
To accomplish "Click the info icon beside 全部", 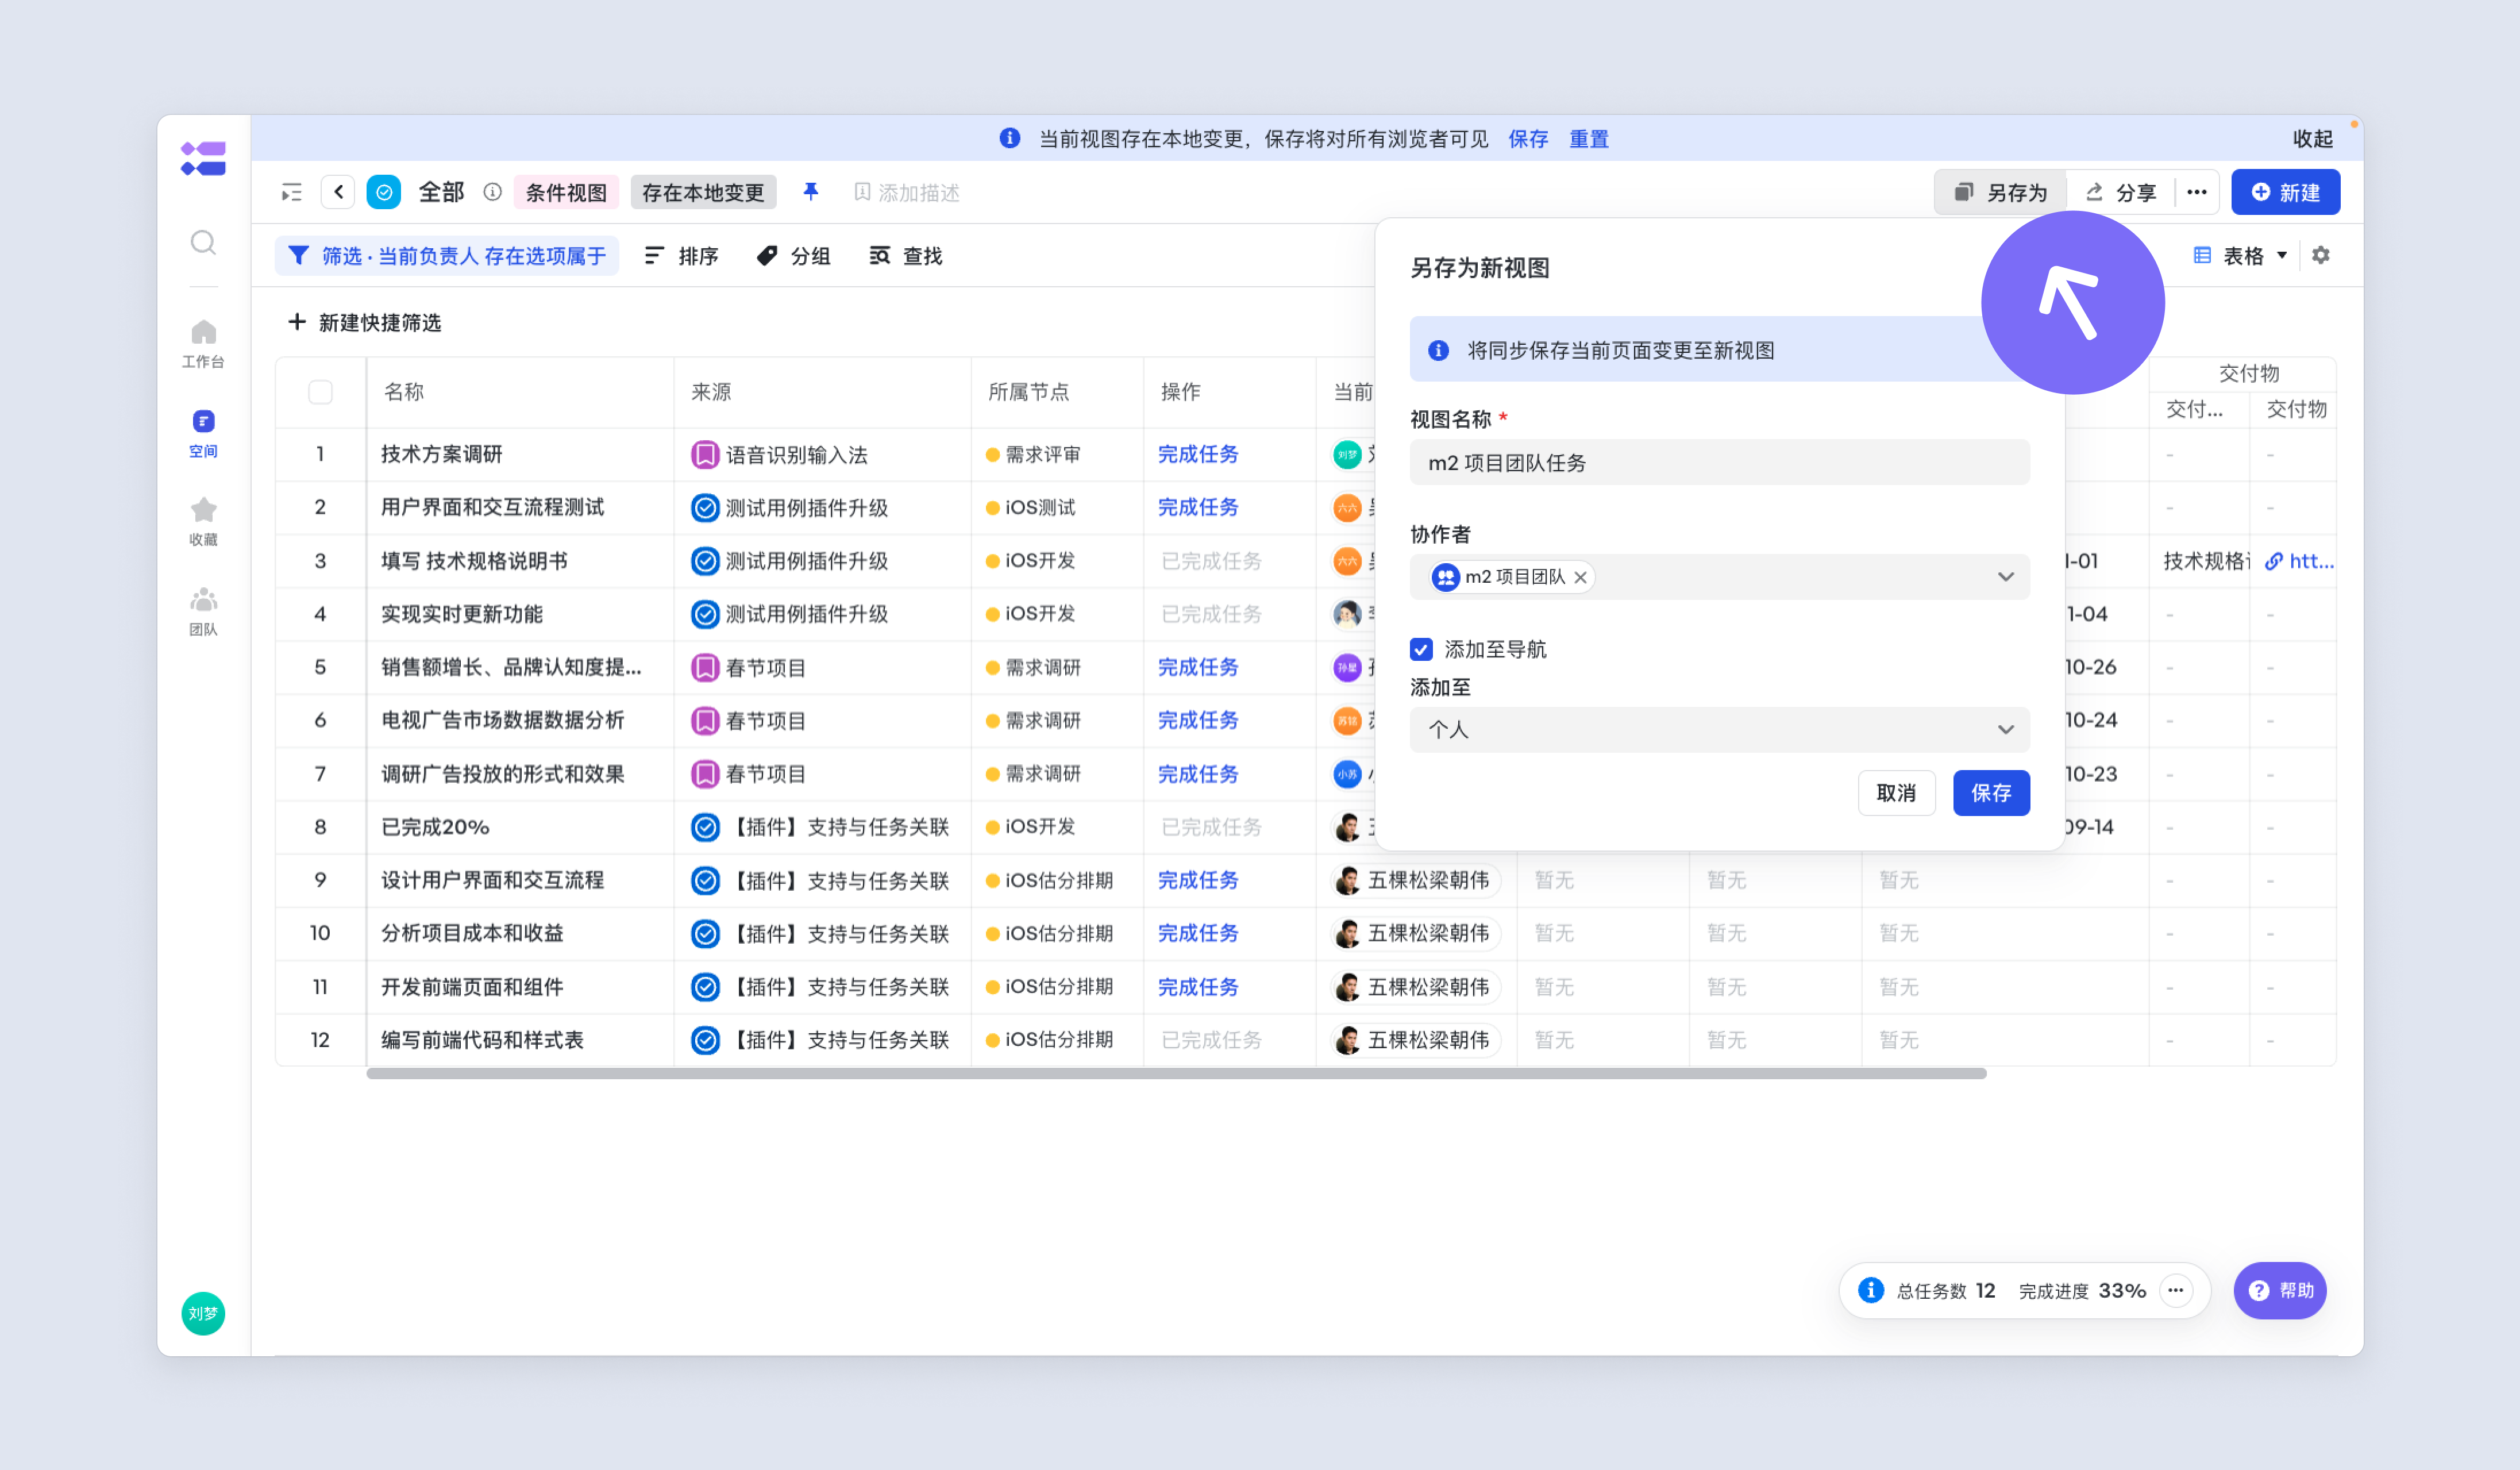I will coord(492,192).
